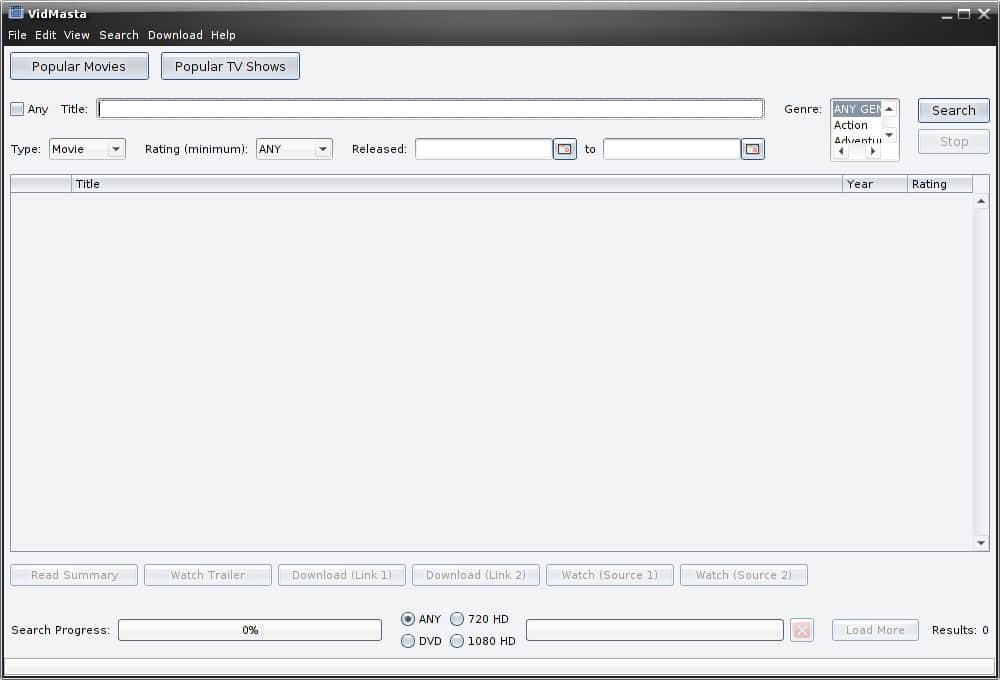Image resolution: width=1000 pixels, height=680 pixels.
Task: Open the Download menu
Action: coord(175,35)
